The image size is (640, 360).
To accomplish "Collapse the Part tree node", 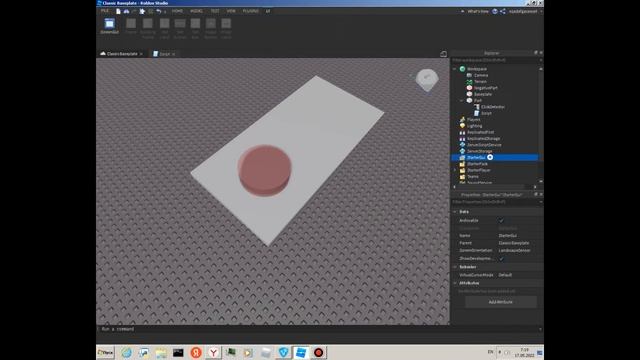I will [x=462, y=100].
